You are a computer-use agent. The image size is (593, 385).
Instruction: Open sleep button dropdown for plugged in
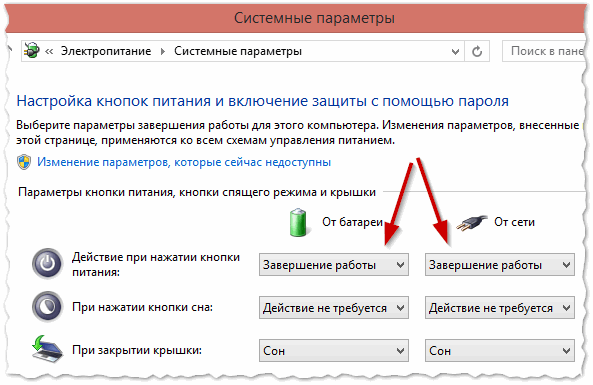click(x=500, y=308)
